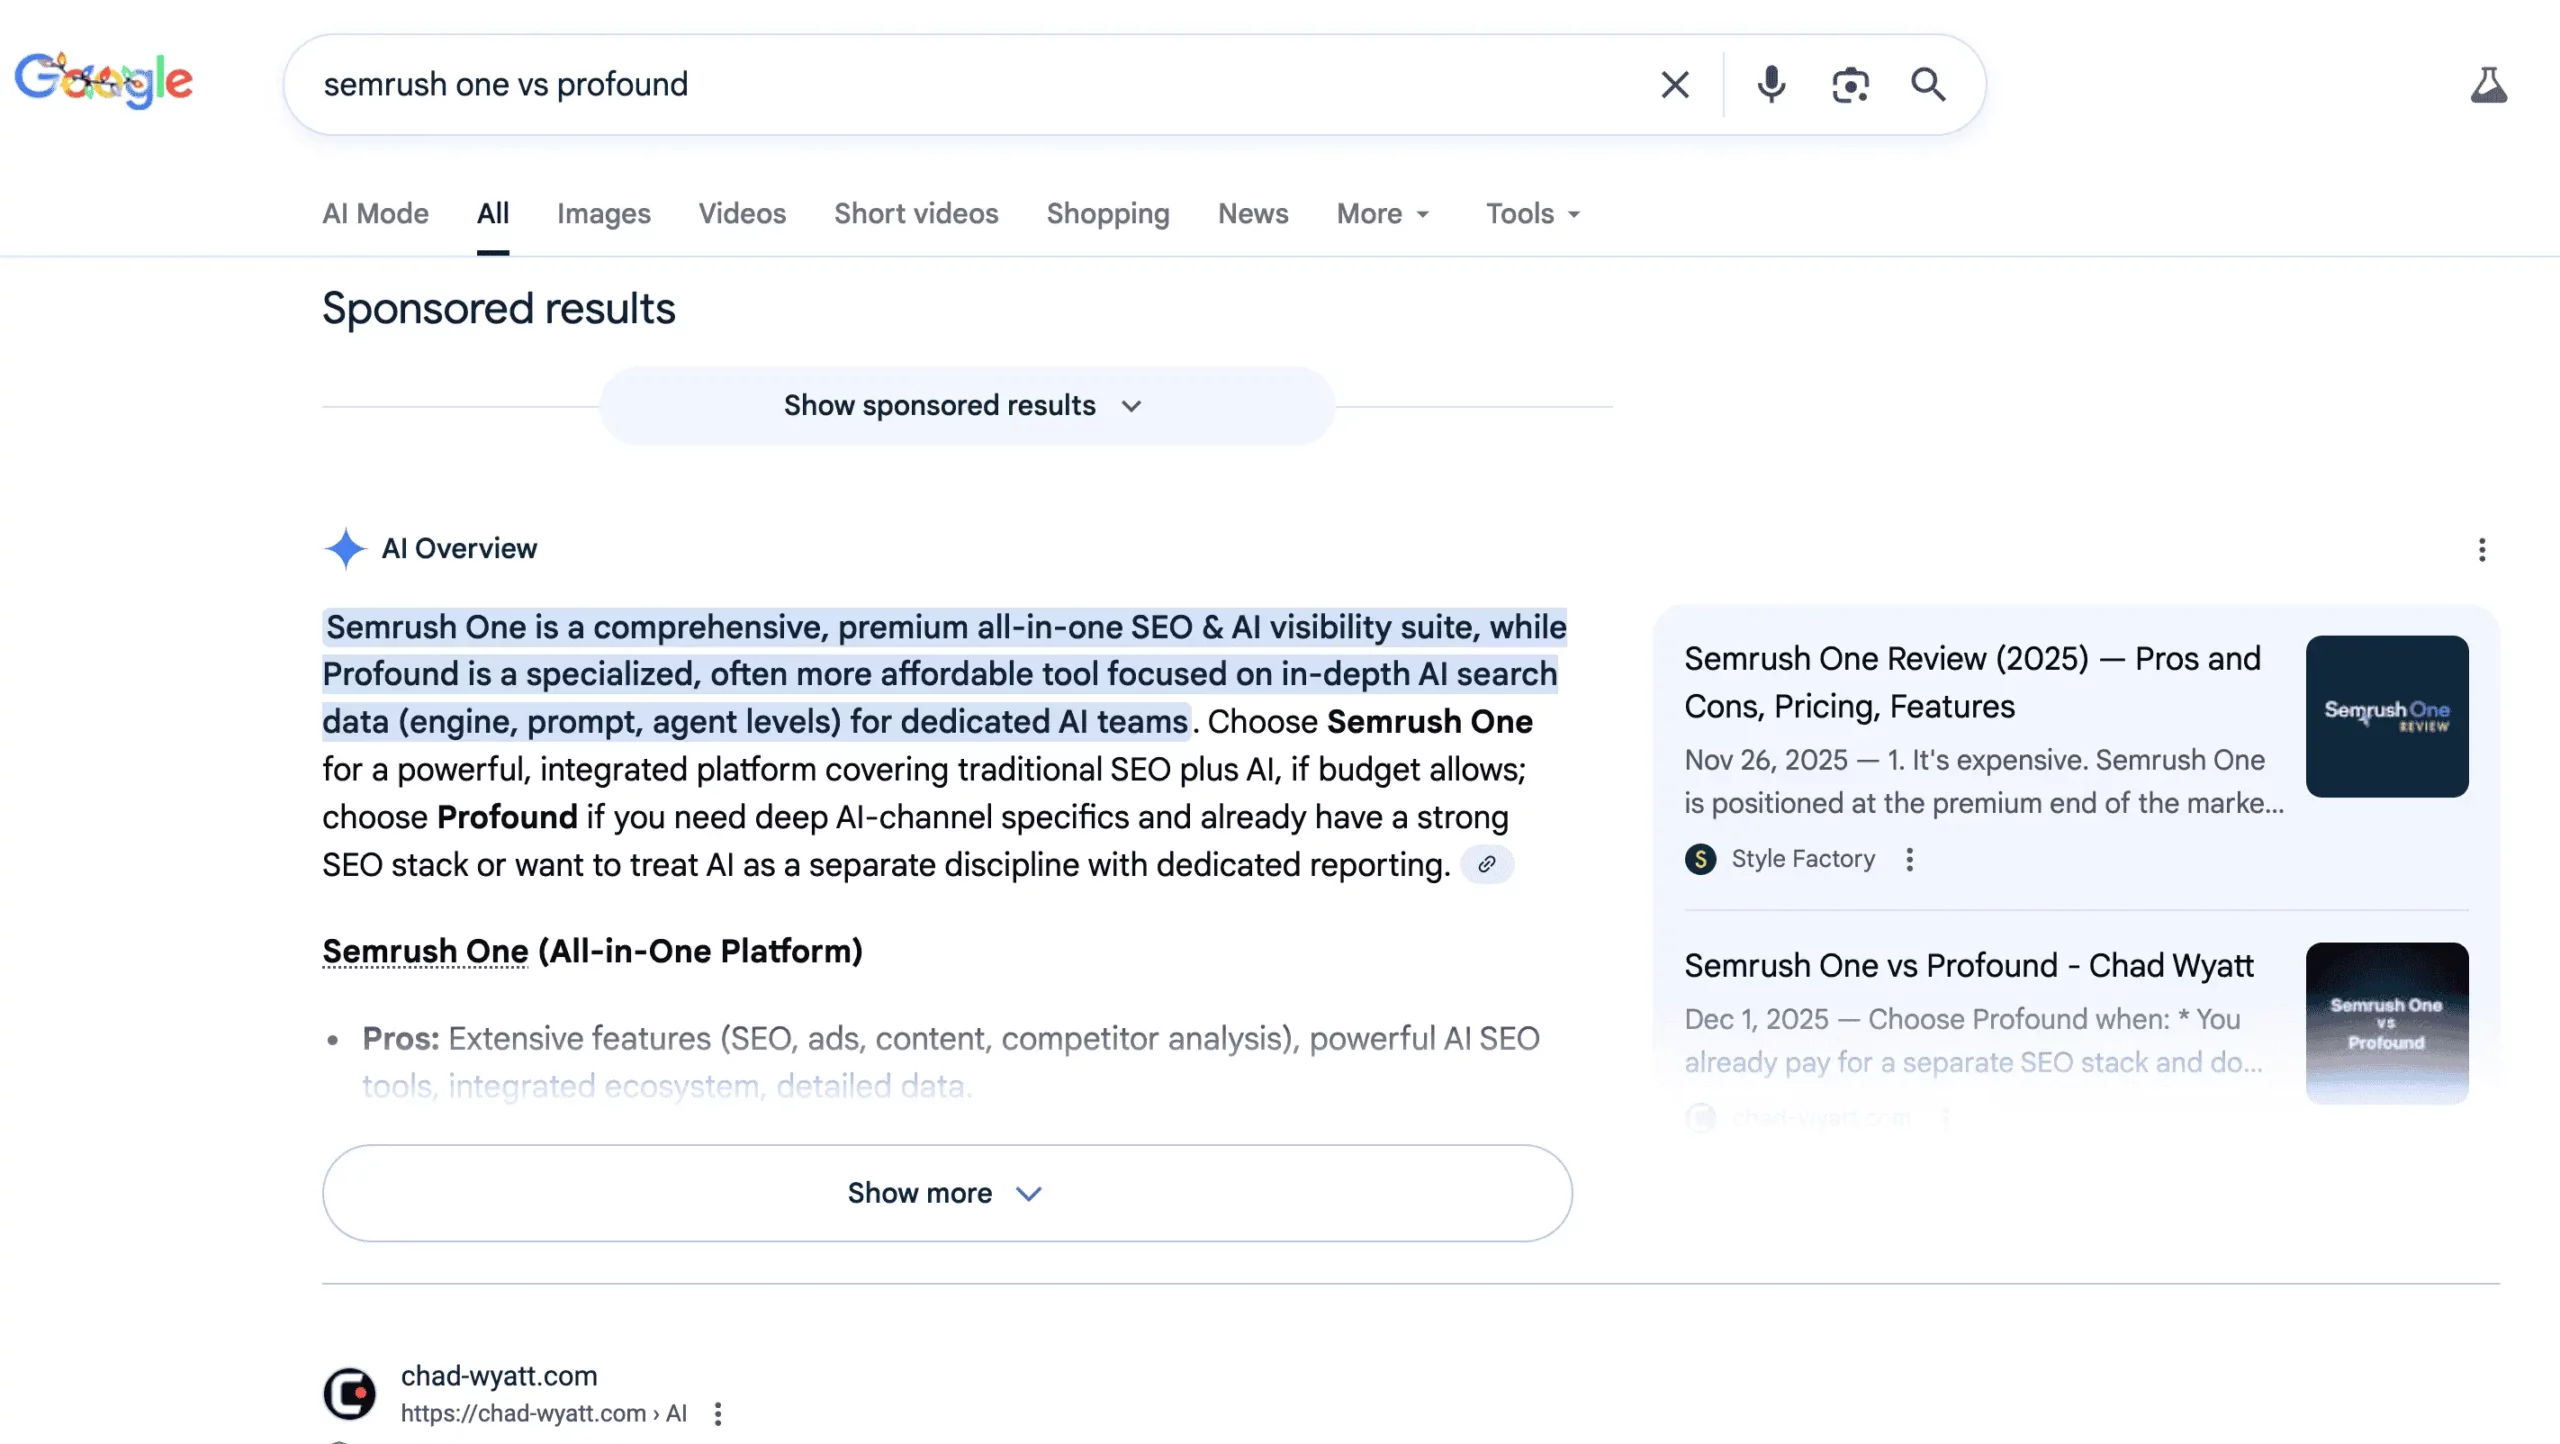Click the Semrush One Review thumbnail image
The width and height of the screenshot is (2560, 1444).
tap(2386, 716)
